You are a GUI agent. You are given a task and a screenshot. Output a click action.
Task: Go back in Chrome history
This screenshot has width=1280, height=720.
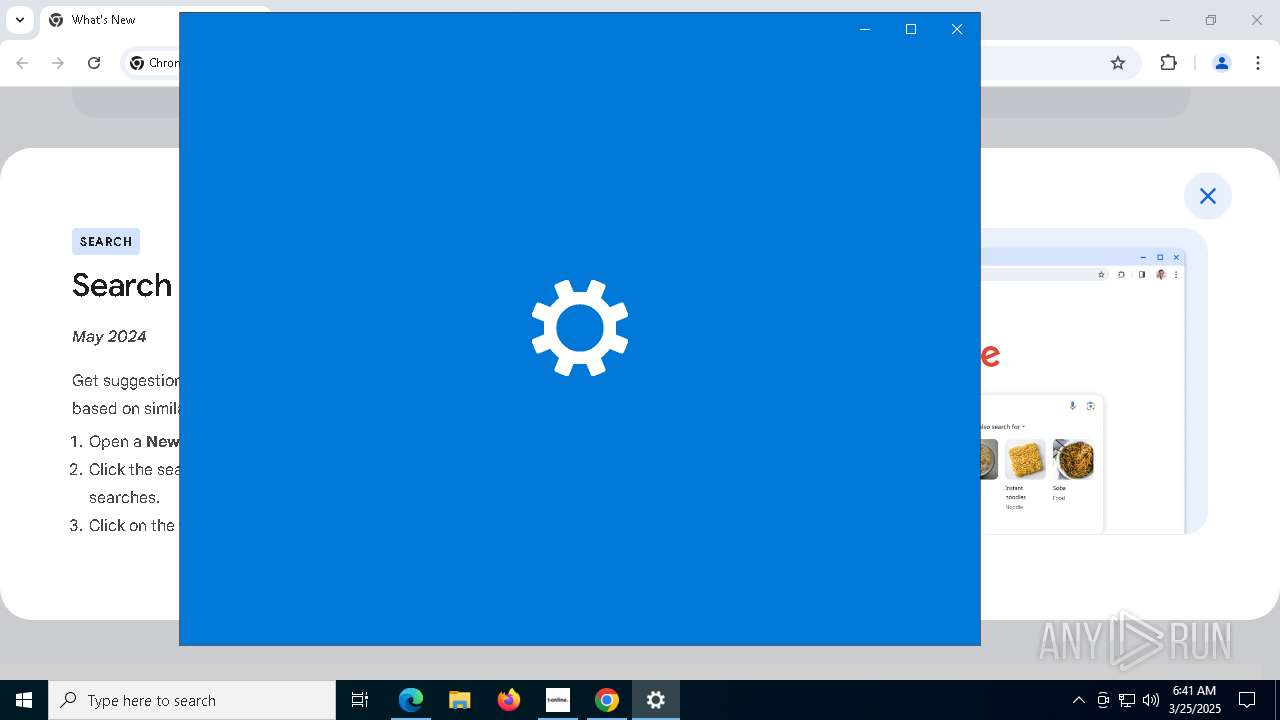23,63
